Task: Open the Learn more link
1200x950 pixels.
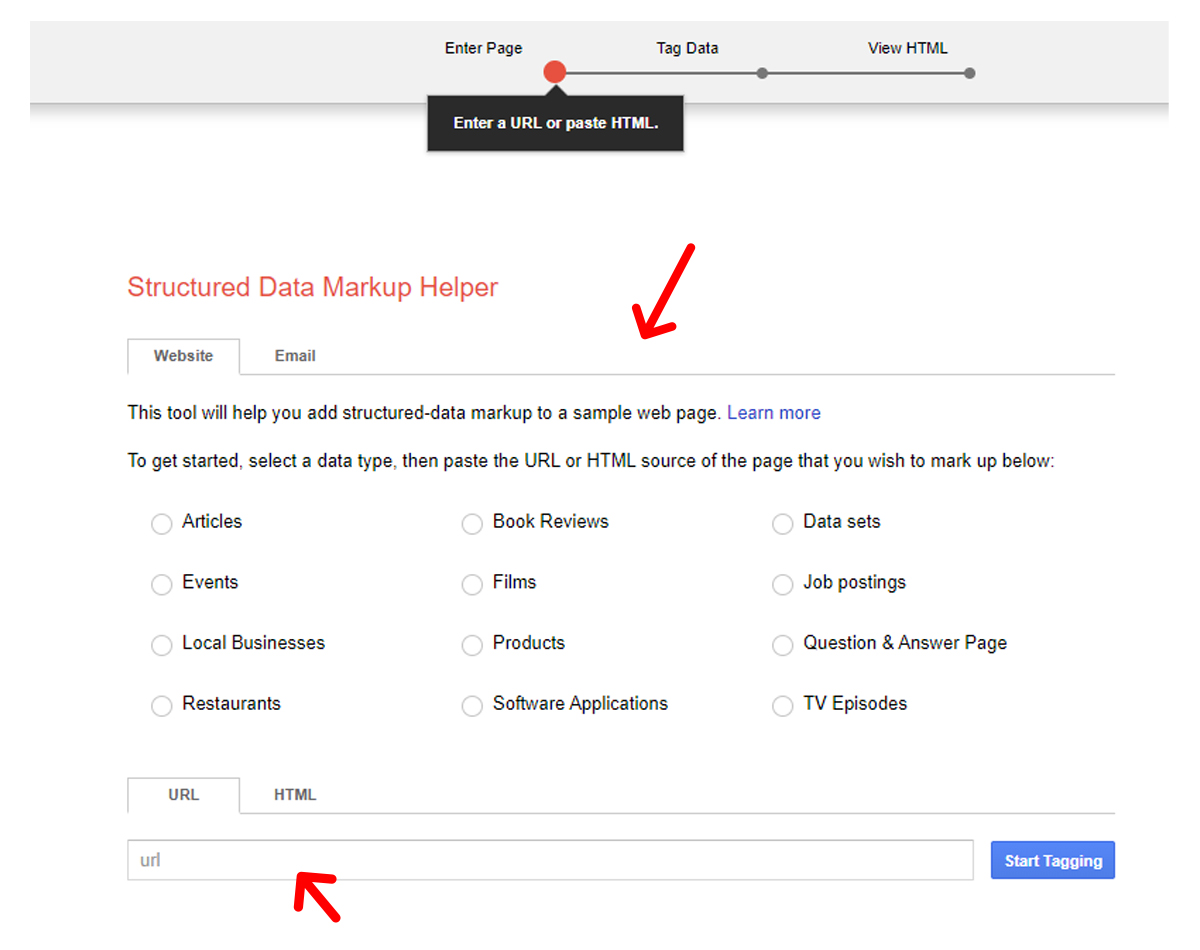Action: (x=773, y=413)
